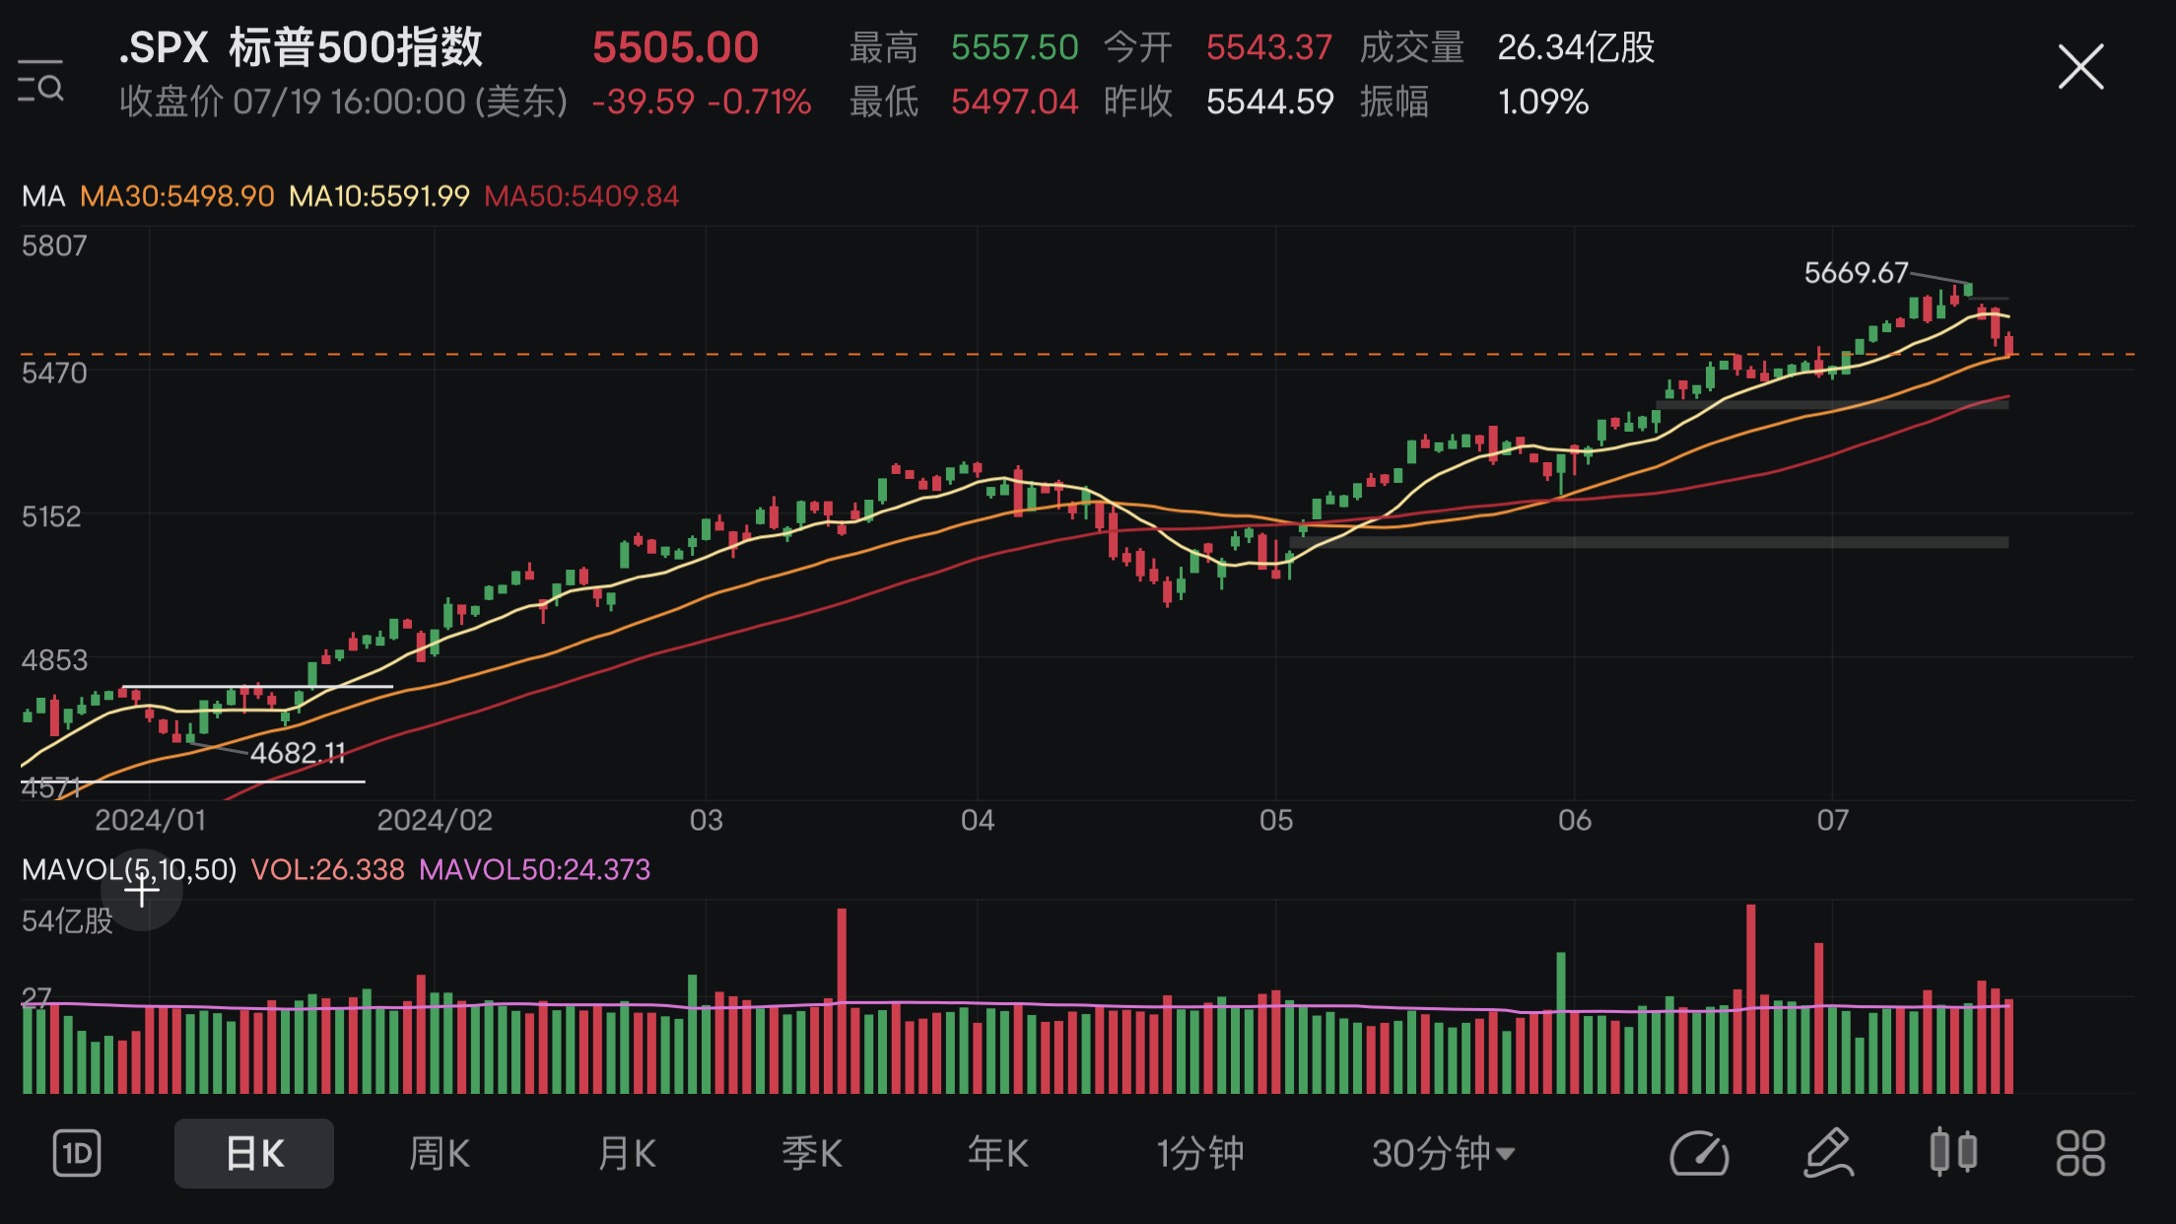
Task: Switch to the 月K monthly tab
Action: coord(626,1154)
